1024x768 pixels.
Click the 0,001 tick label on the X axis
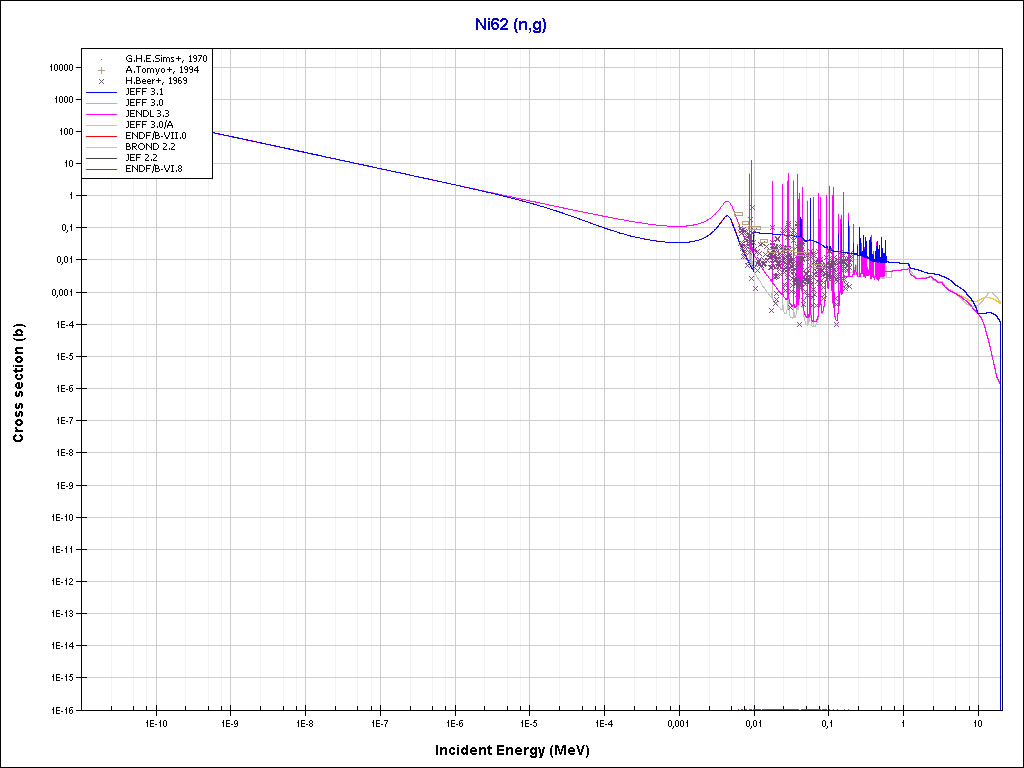click(678, 724)
